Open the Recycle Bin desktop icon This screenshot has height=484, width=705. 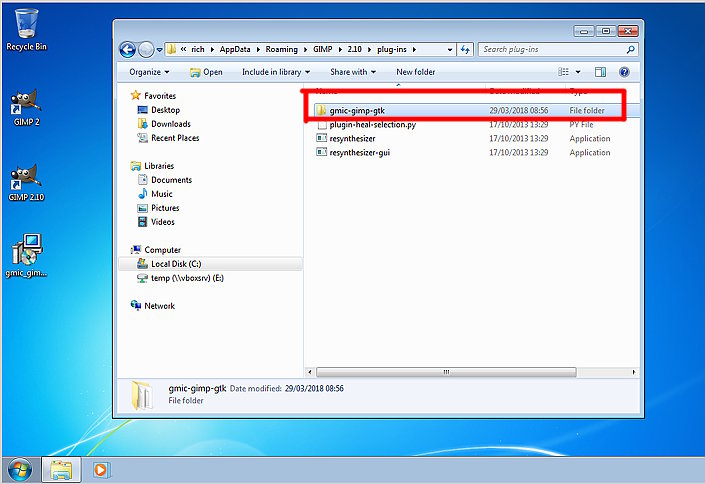[x=27, y=30]
